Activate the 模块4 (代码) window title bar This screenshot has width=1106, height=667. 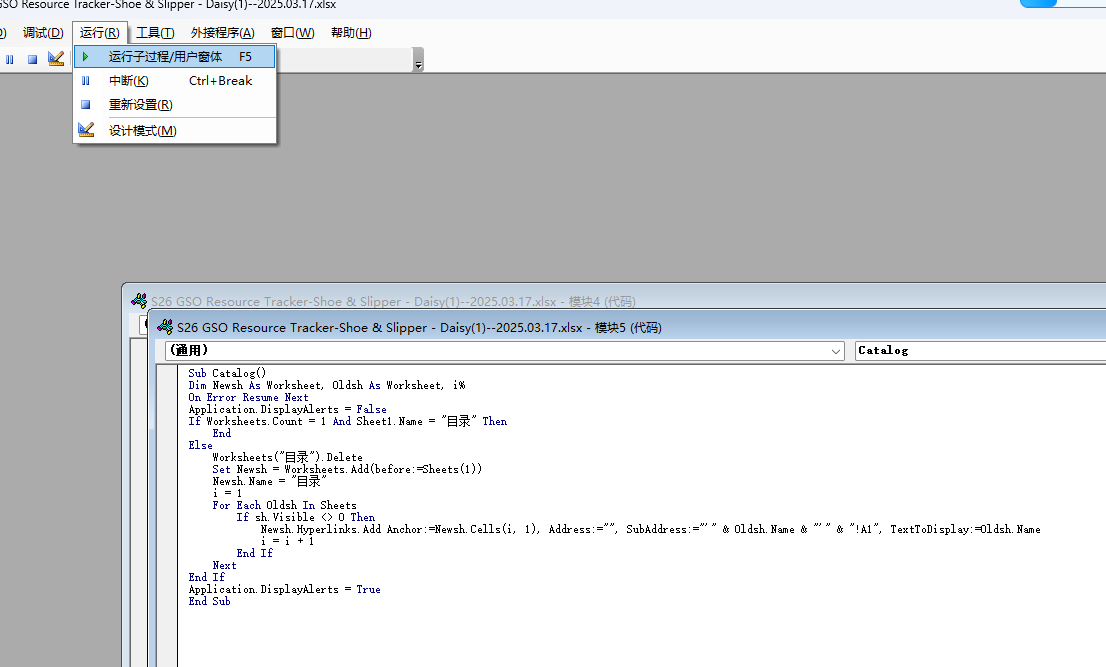(x=393, y=301)
